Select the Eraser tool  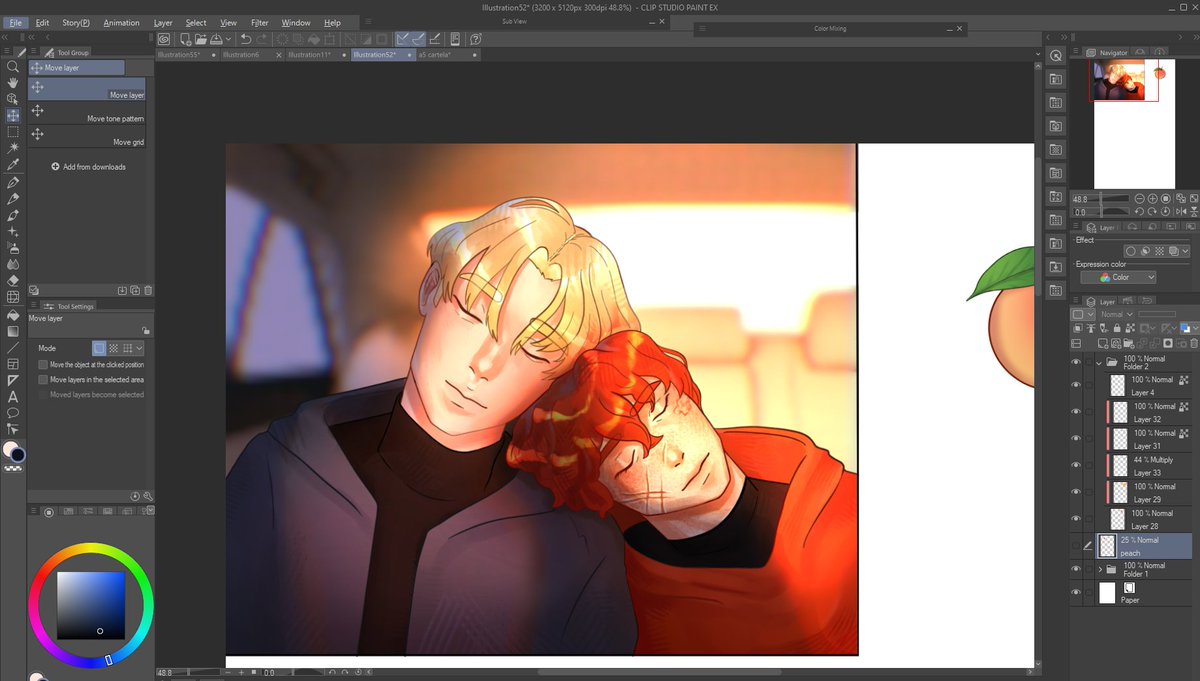click(x=13, y=281)
